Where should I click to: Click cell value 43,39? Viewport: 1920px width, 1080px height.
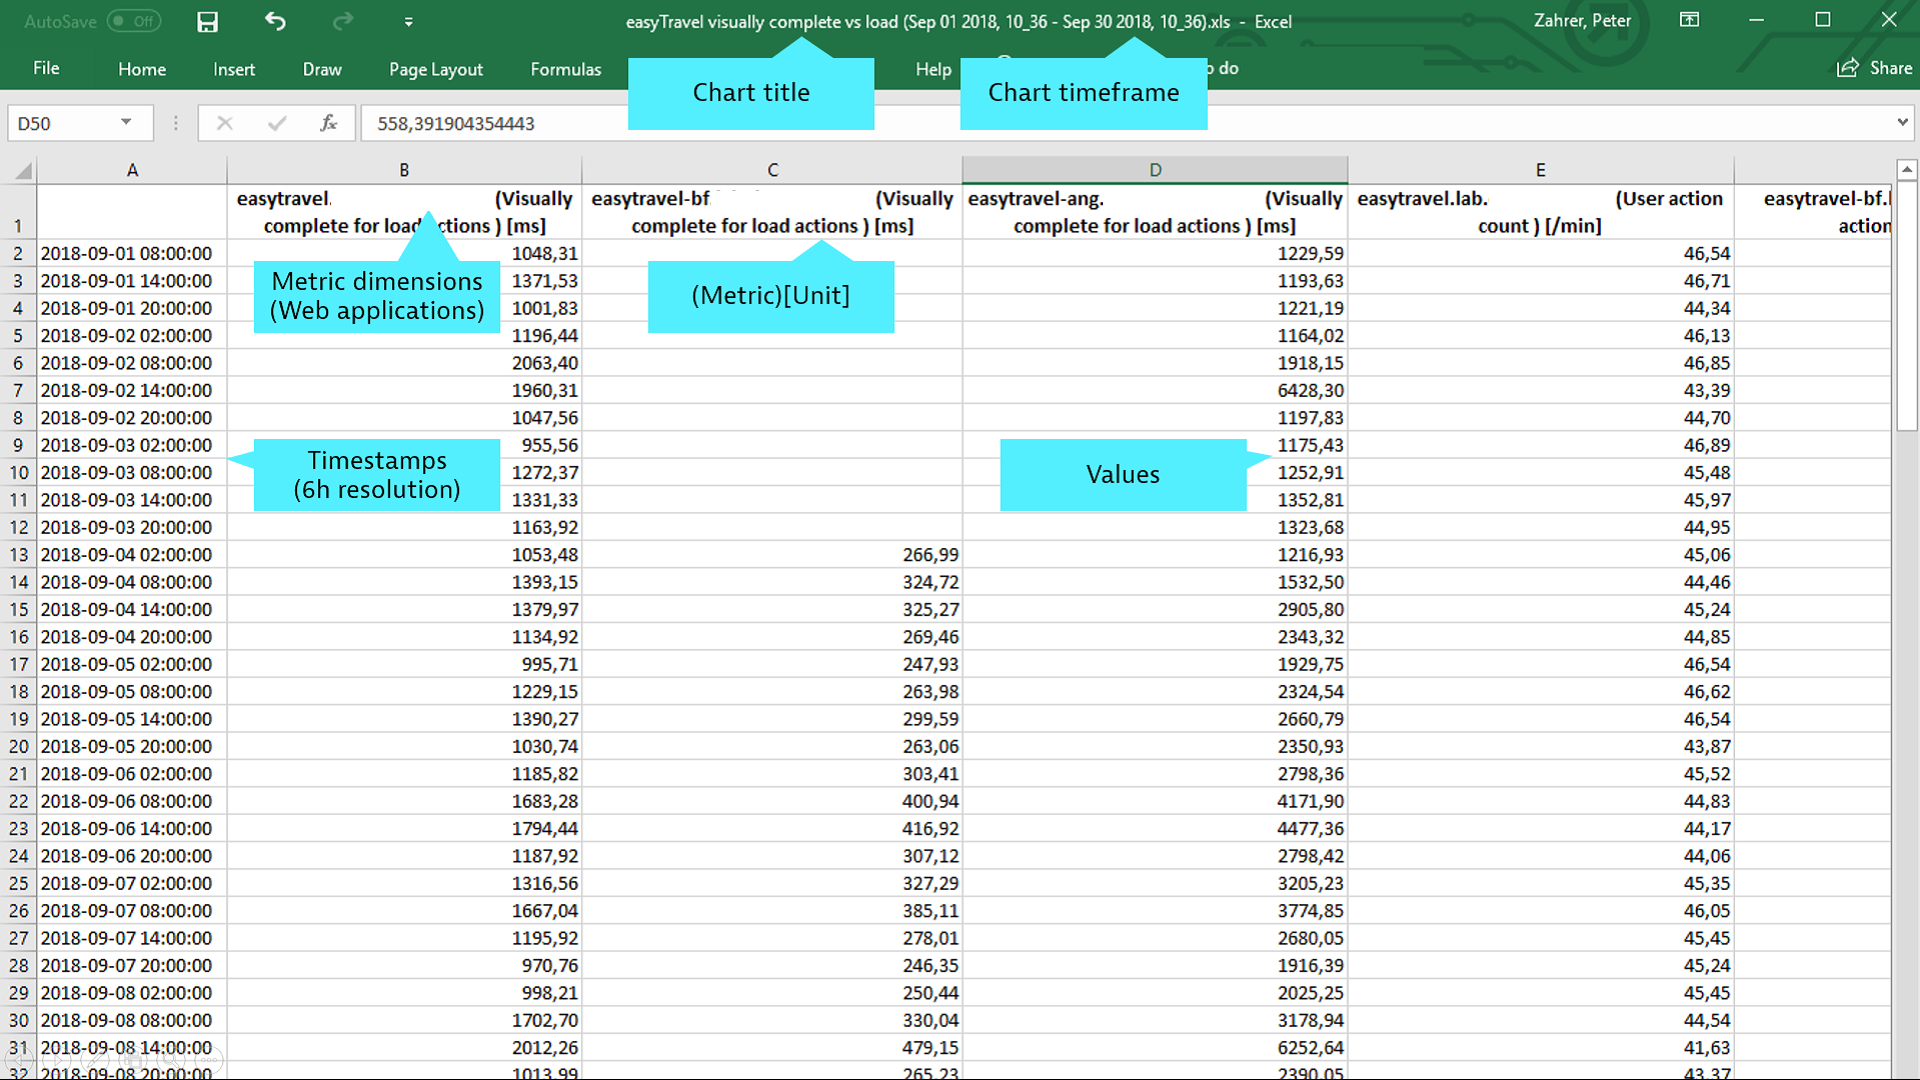(x=1540, y=391)
